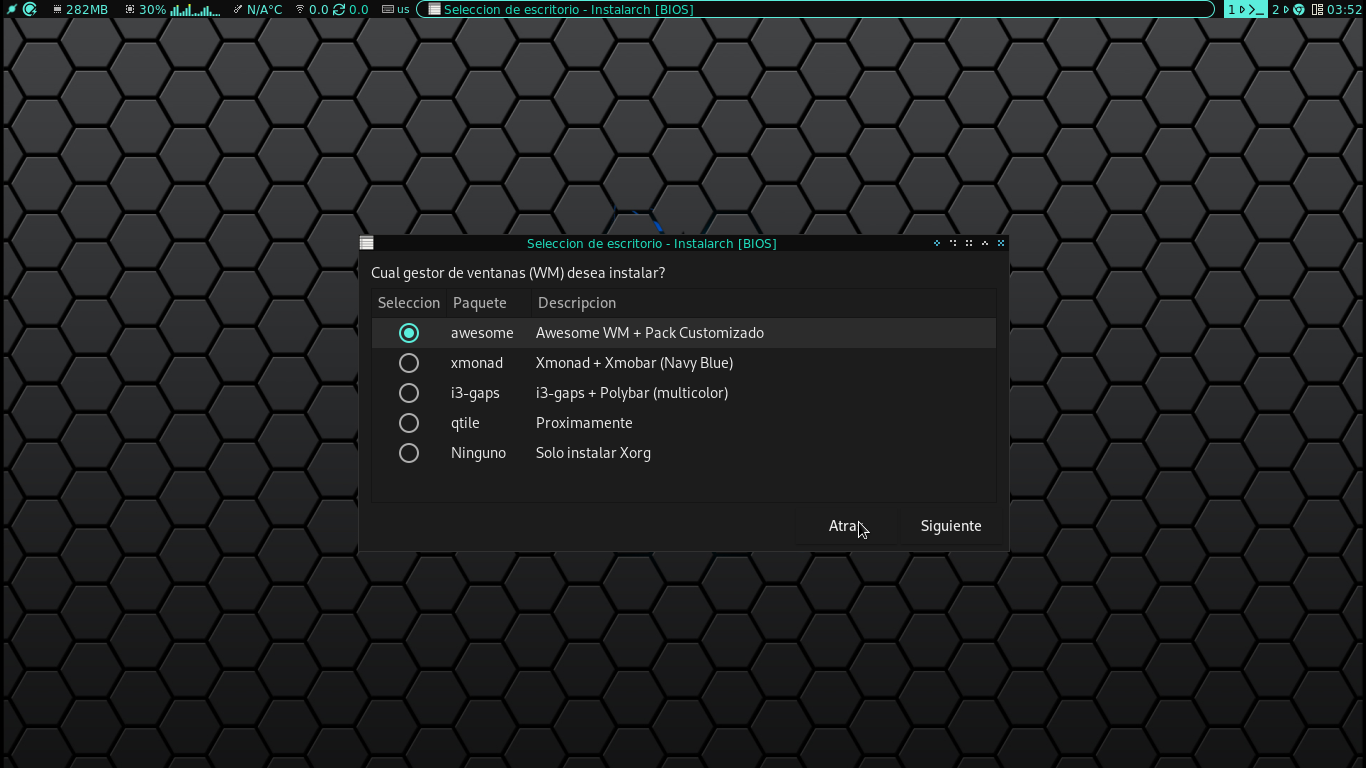Choose the i3-gaps radio option

tap(409, 393)
